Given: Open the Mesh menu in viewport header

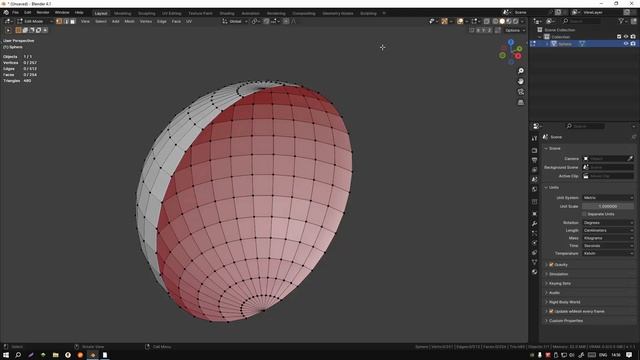Looking at the screenshot, I should tap(129, 21).
